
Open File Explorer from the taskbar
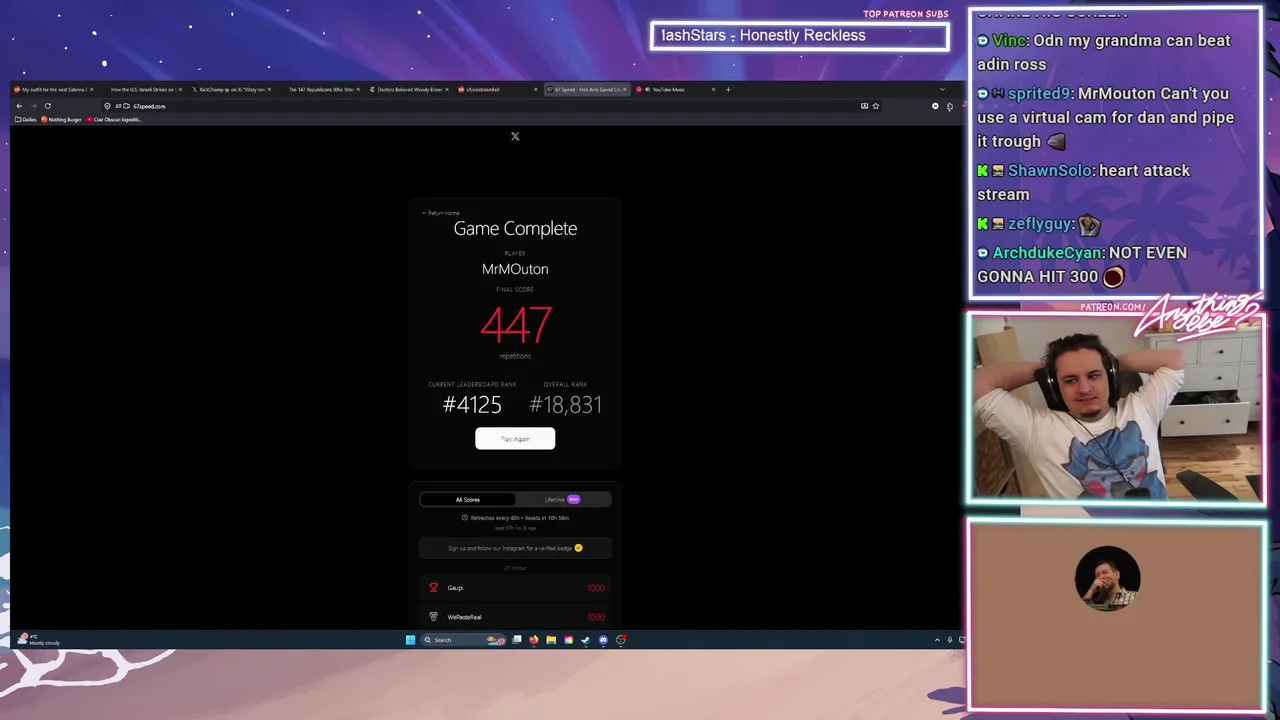pos(551,640)
